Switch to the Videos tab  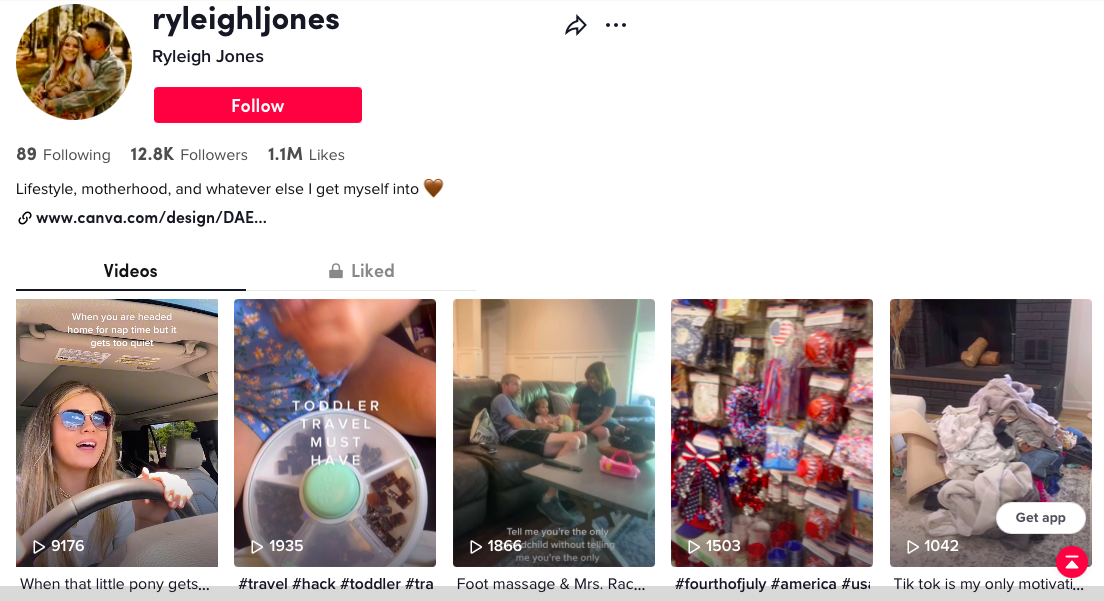coord(130,271)
